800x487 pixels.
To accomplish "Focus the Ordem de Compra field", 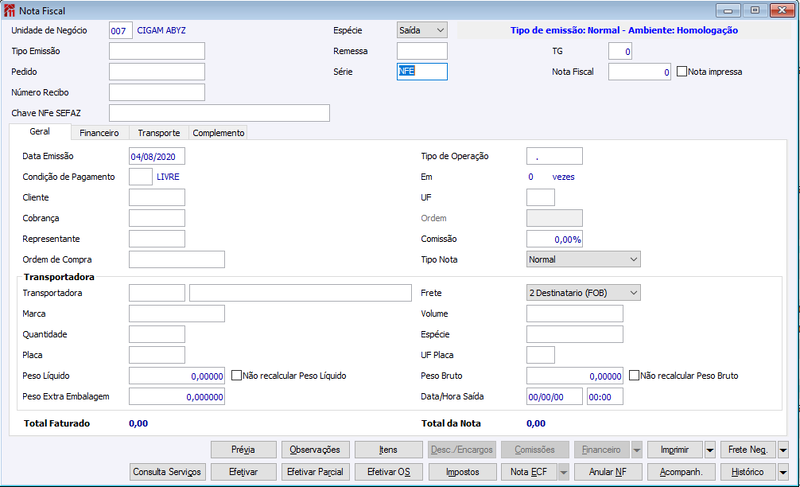I will [x=177, y=260].
